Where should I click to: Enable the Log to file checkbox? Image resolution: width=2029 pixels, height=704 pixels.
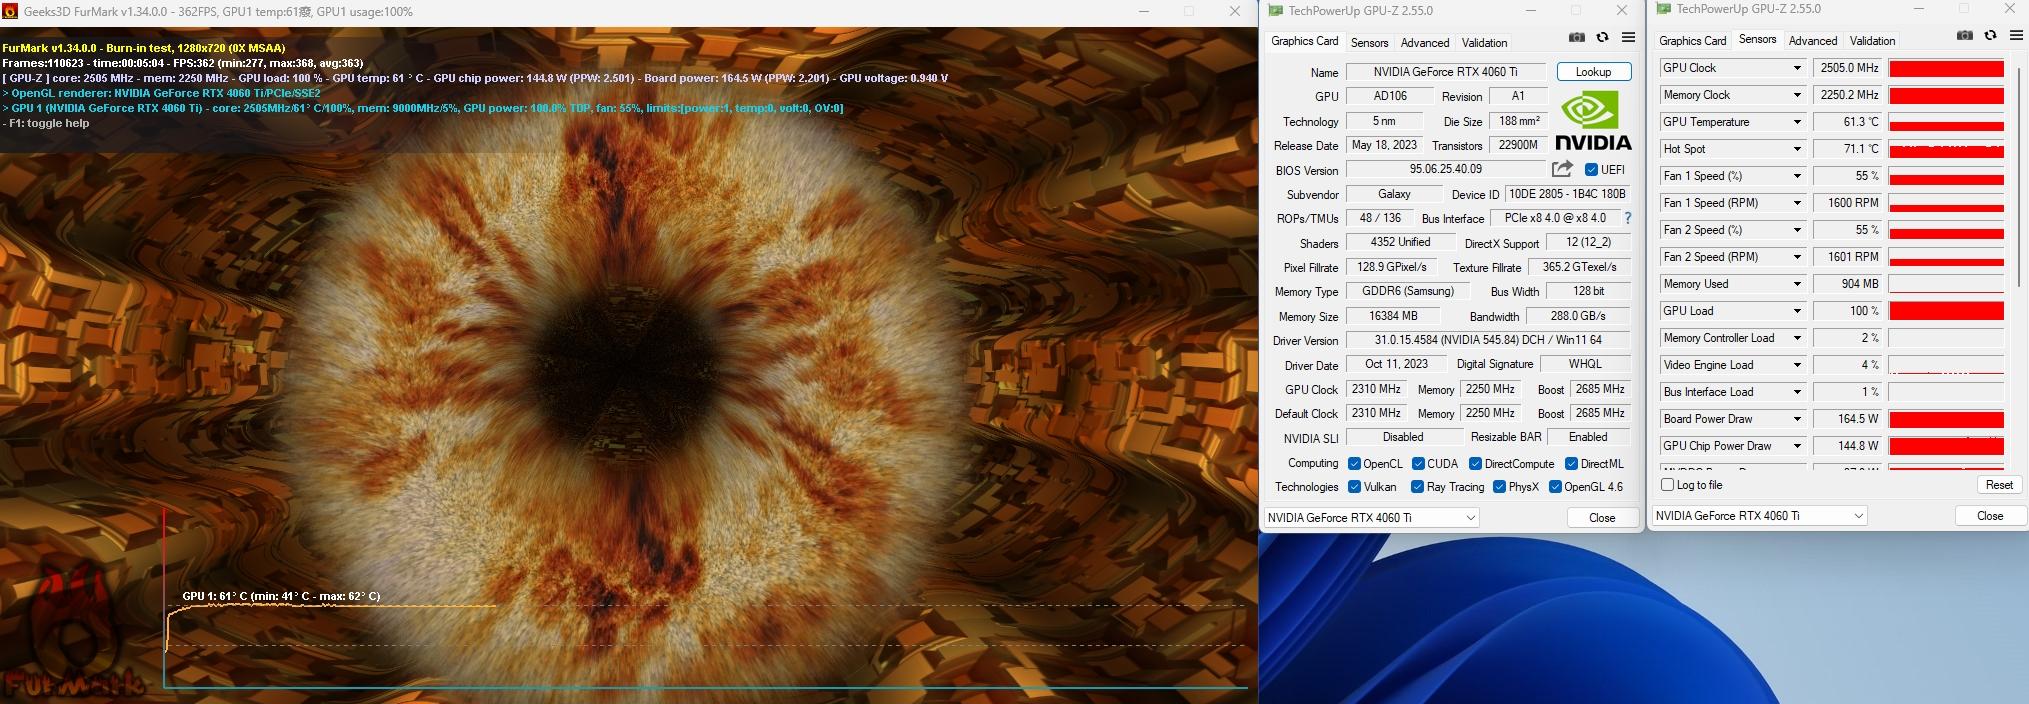coord(1667,485)
